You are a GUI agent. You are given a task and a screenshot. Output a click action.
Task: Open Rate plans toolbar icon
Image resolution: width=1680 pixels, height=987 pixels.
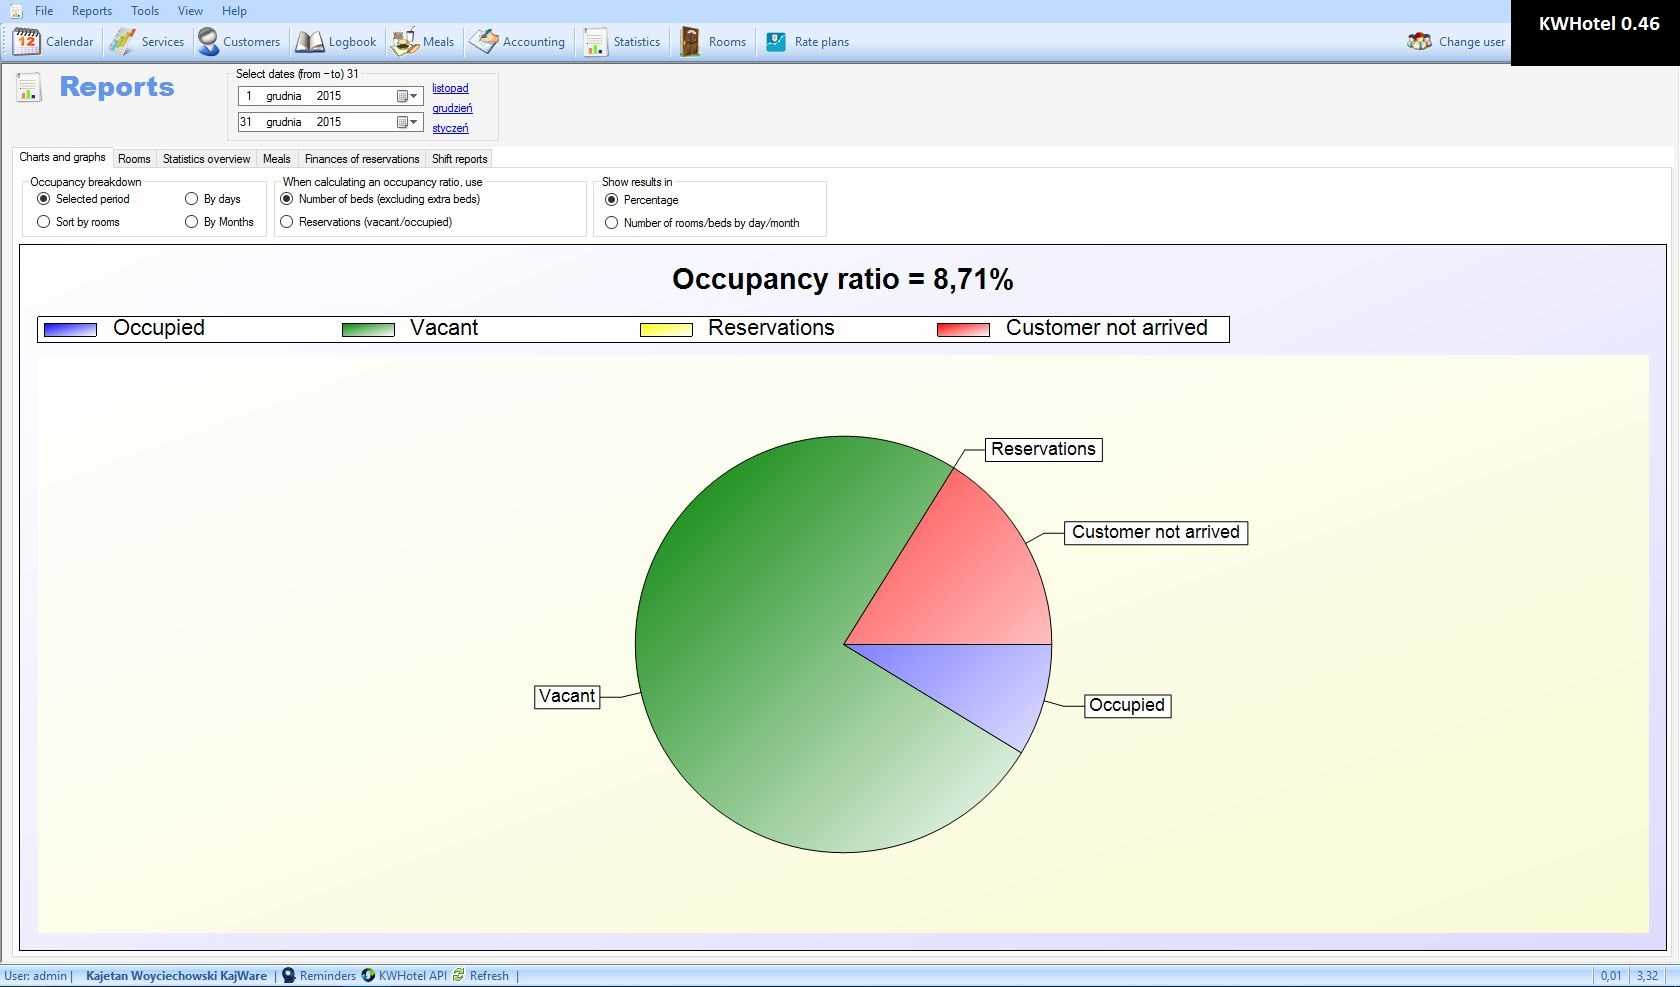[776, 42]
